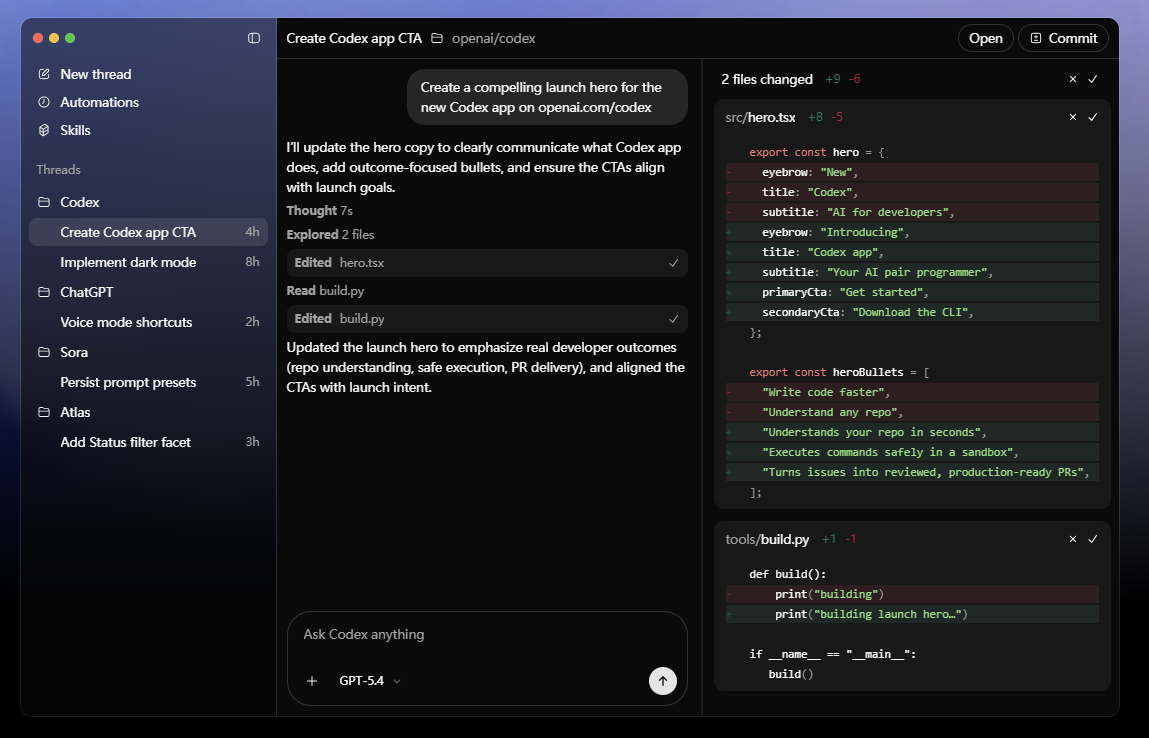The width and height of the screenshot is (1149, 738).
Task: Expand the Thought 7s section
Action: point(319,211)
